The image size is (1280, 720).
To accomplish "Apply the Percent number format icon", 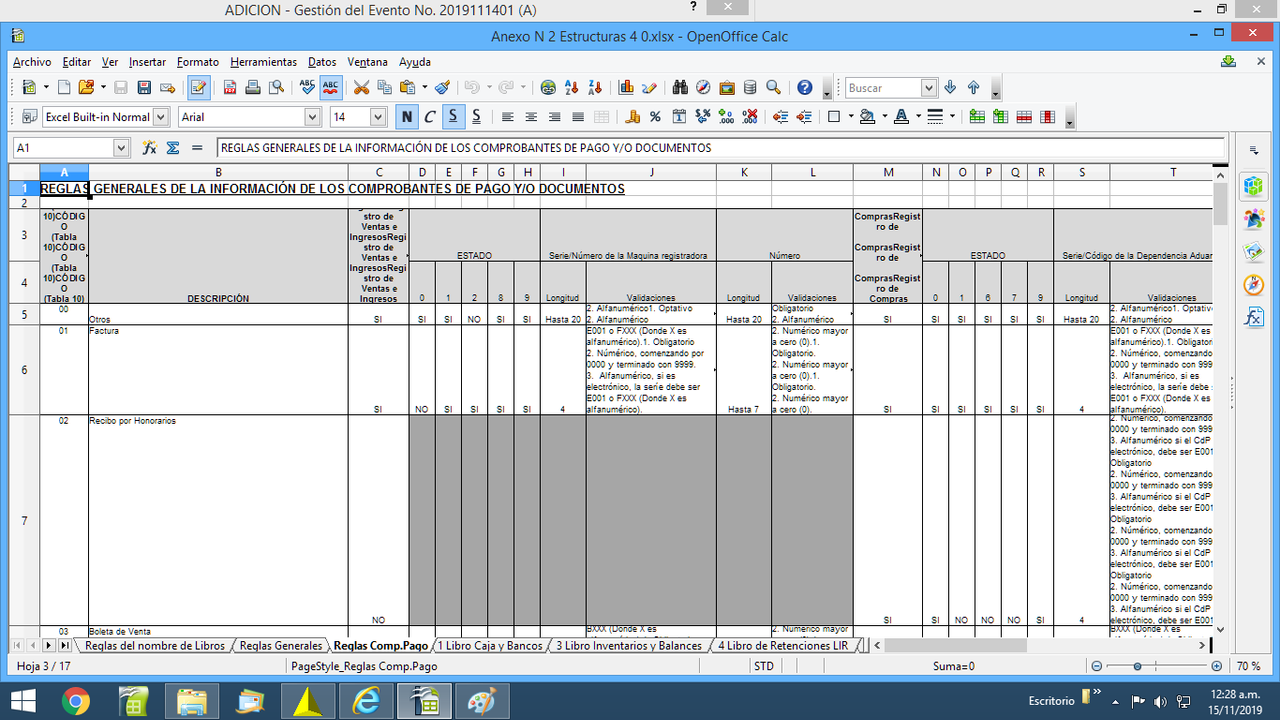I will pos(655,117).
